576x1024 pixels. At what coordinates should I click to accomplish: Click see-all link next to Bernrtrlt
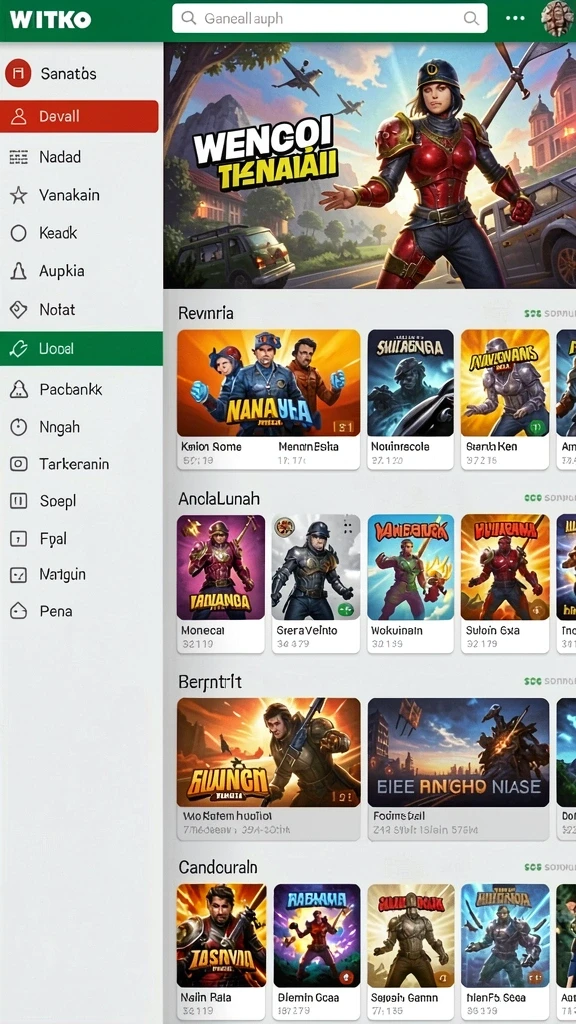549,681
